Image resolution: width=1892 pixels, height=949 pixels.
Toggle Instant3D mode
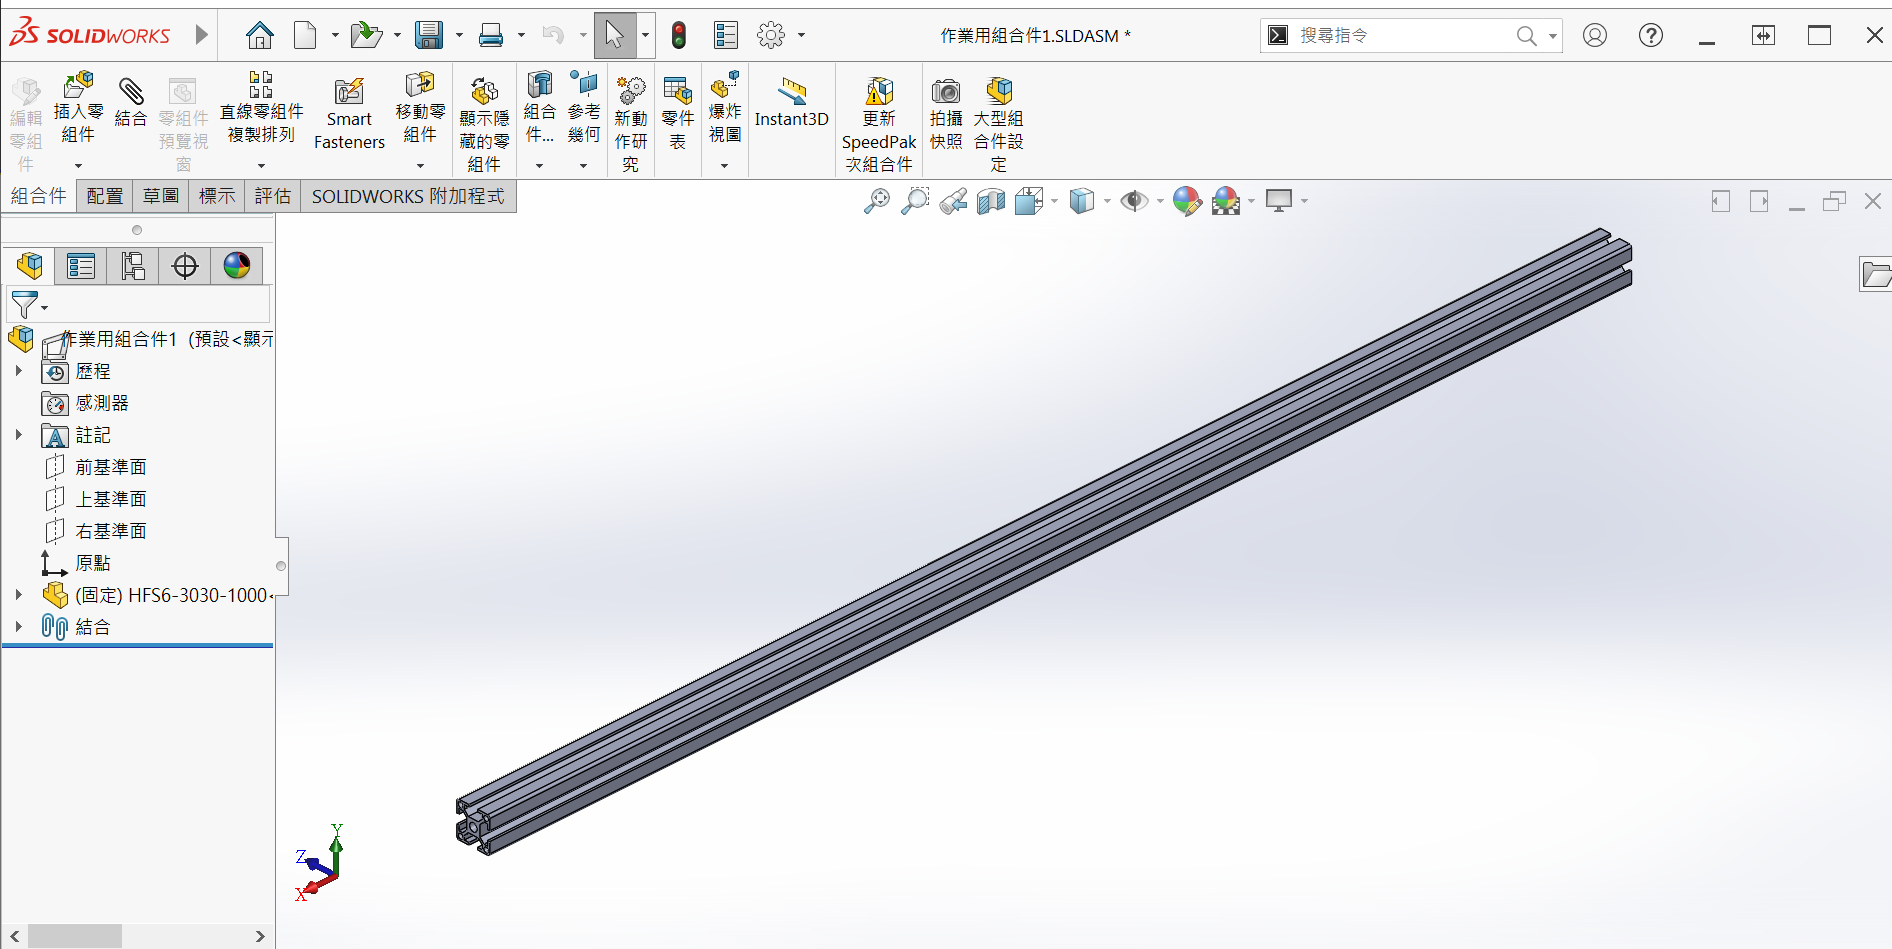coord(791,92)
